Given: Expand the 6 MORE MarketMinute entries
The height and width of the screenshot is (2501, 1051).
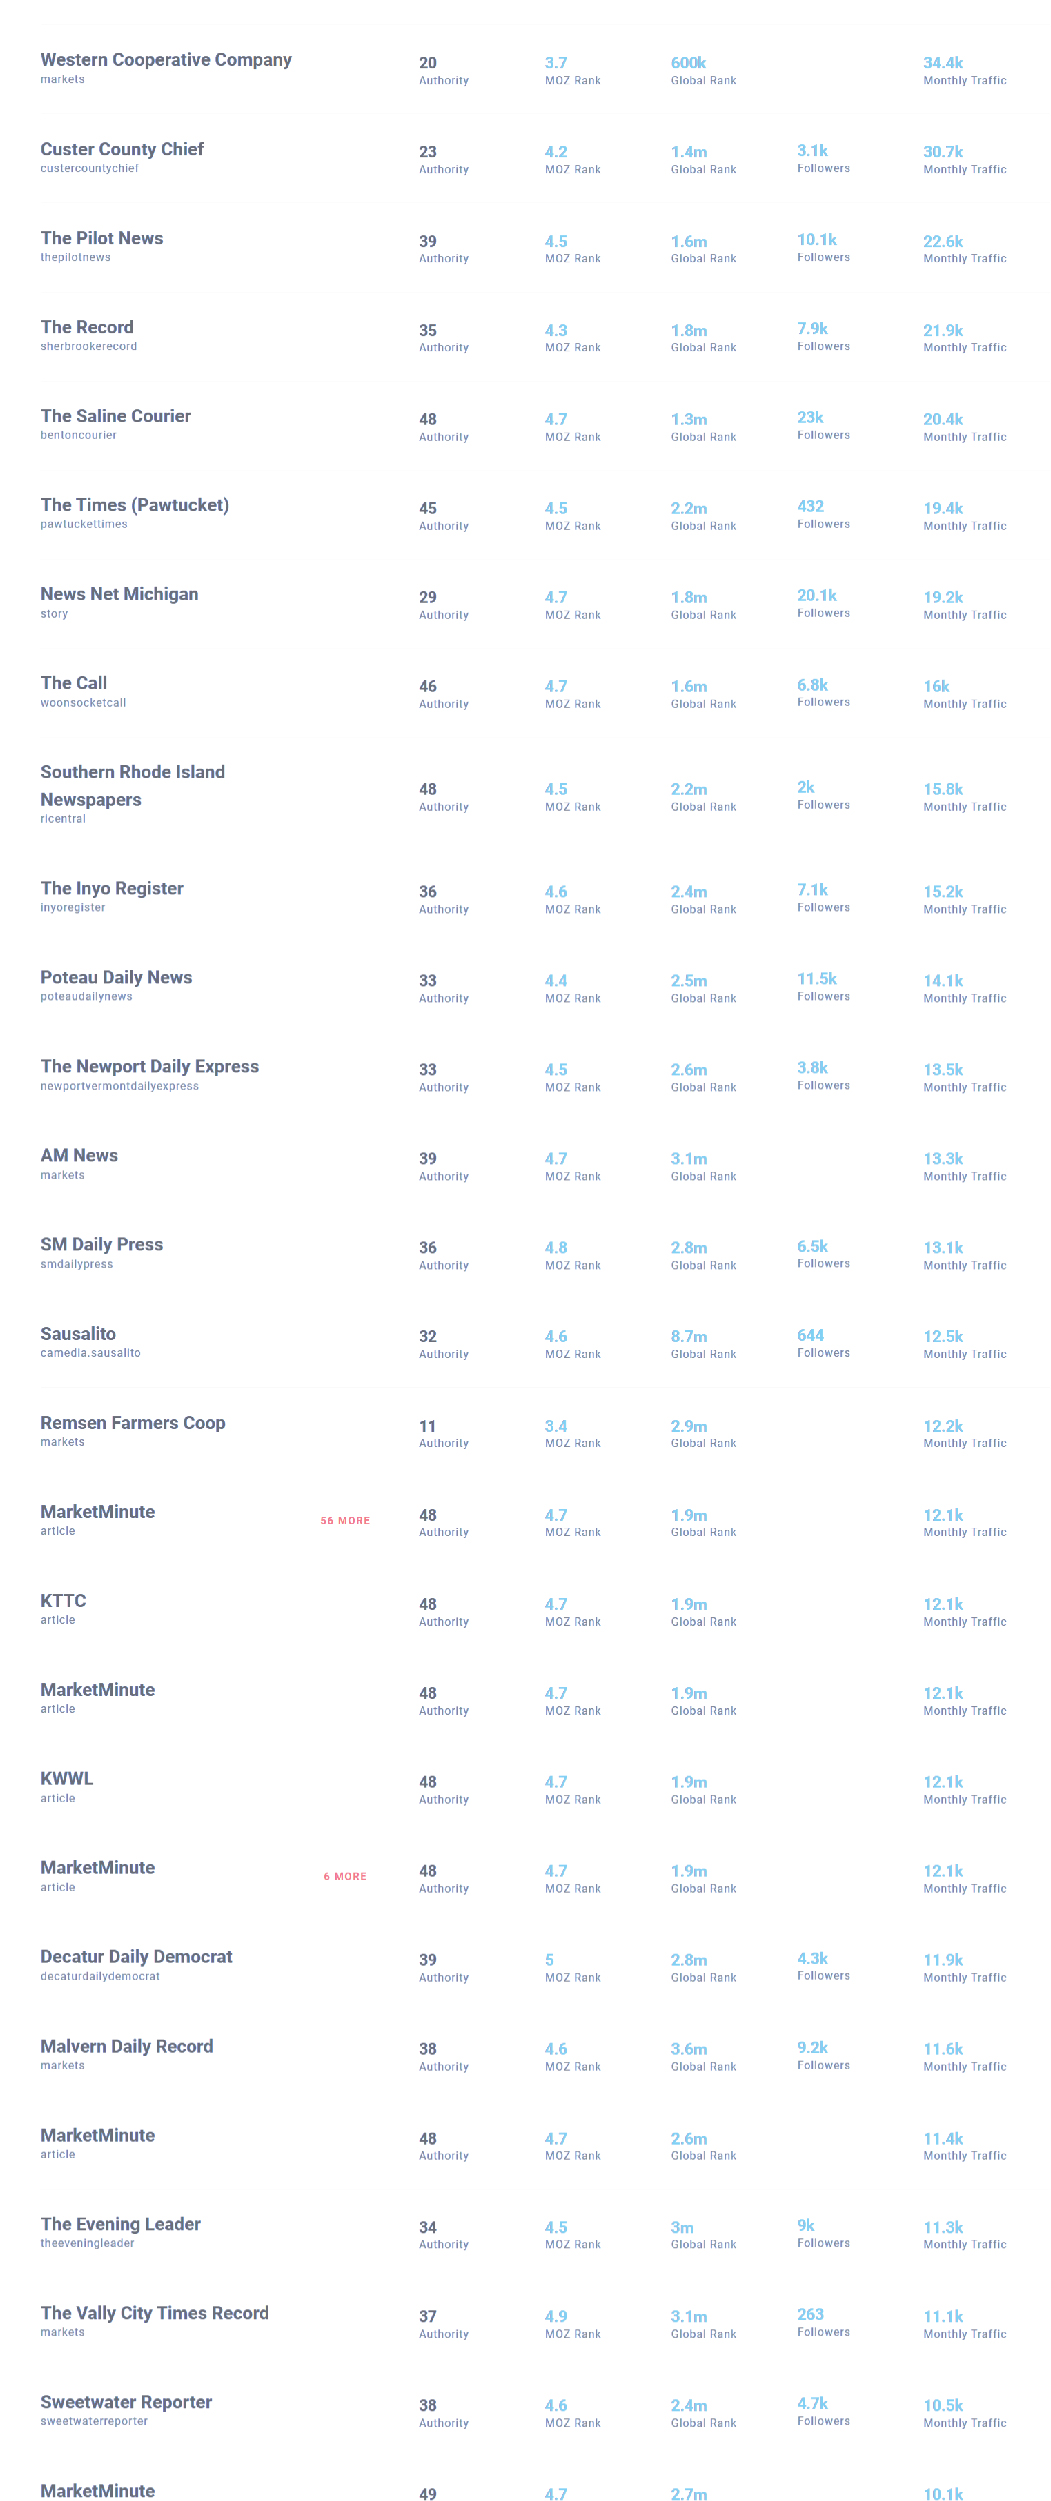Looking at the screenshot, I should [345, 1876].
